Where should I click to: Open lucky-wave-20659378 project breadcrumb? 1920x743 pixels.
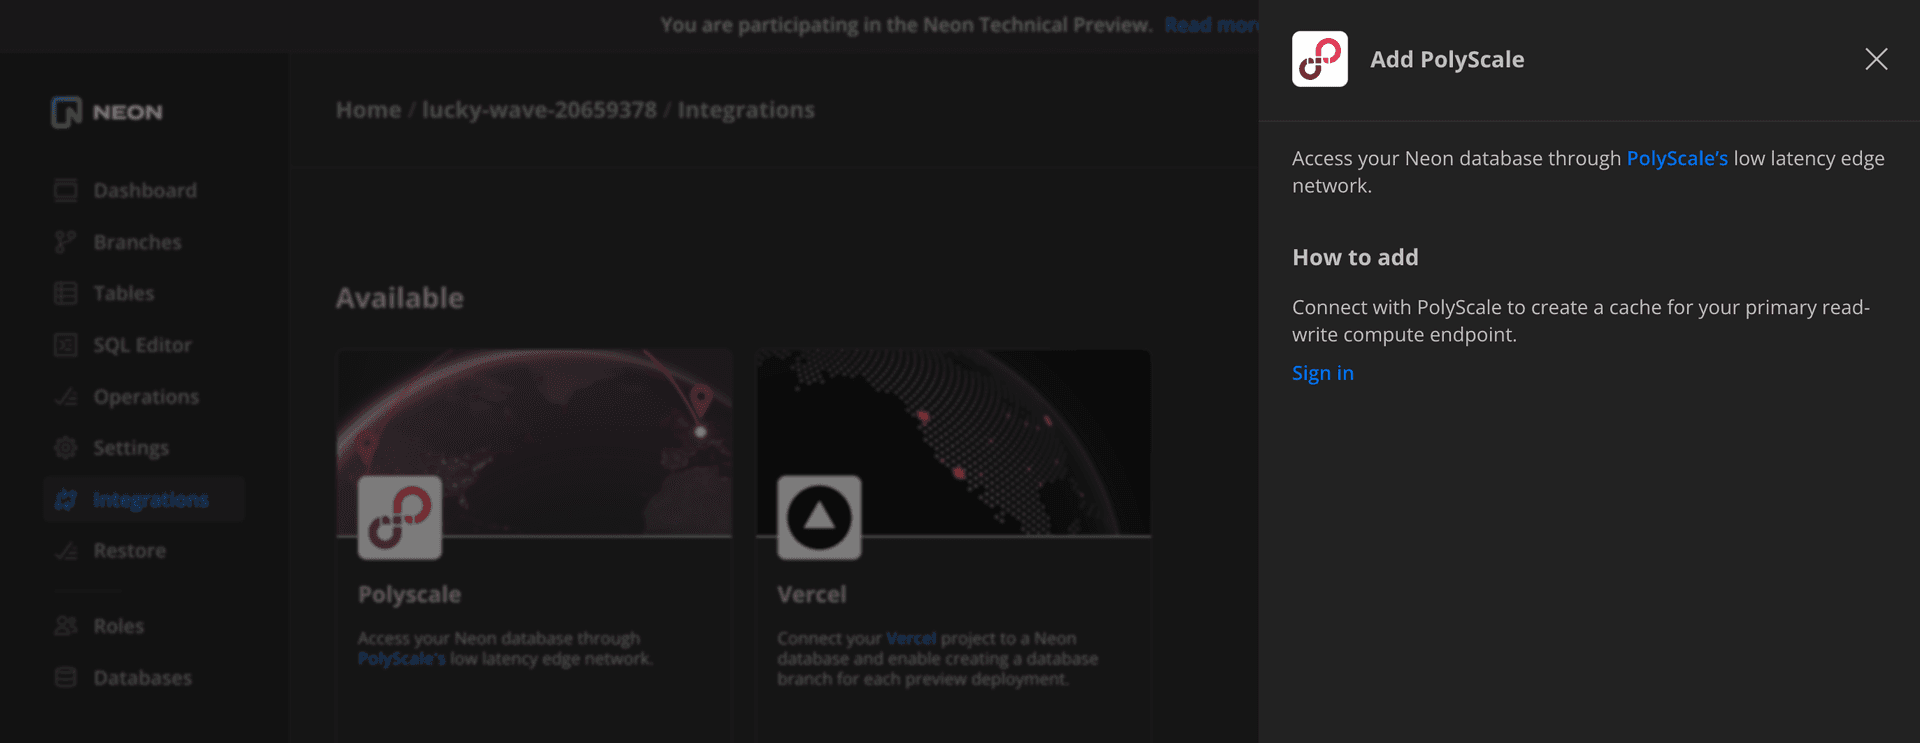point(539,110)
